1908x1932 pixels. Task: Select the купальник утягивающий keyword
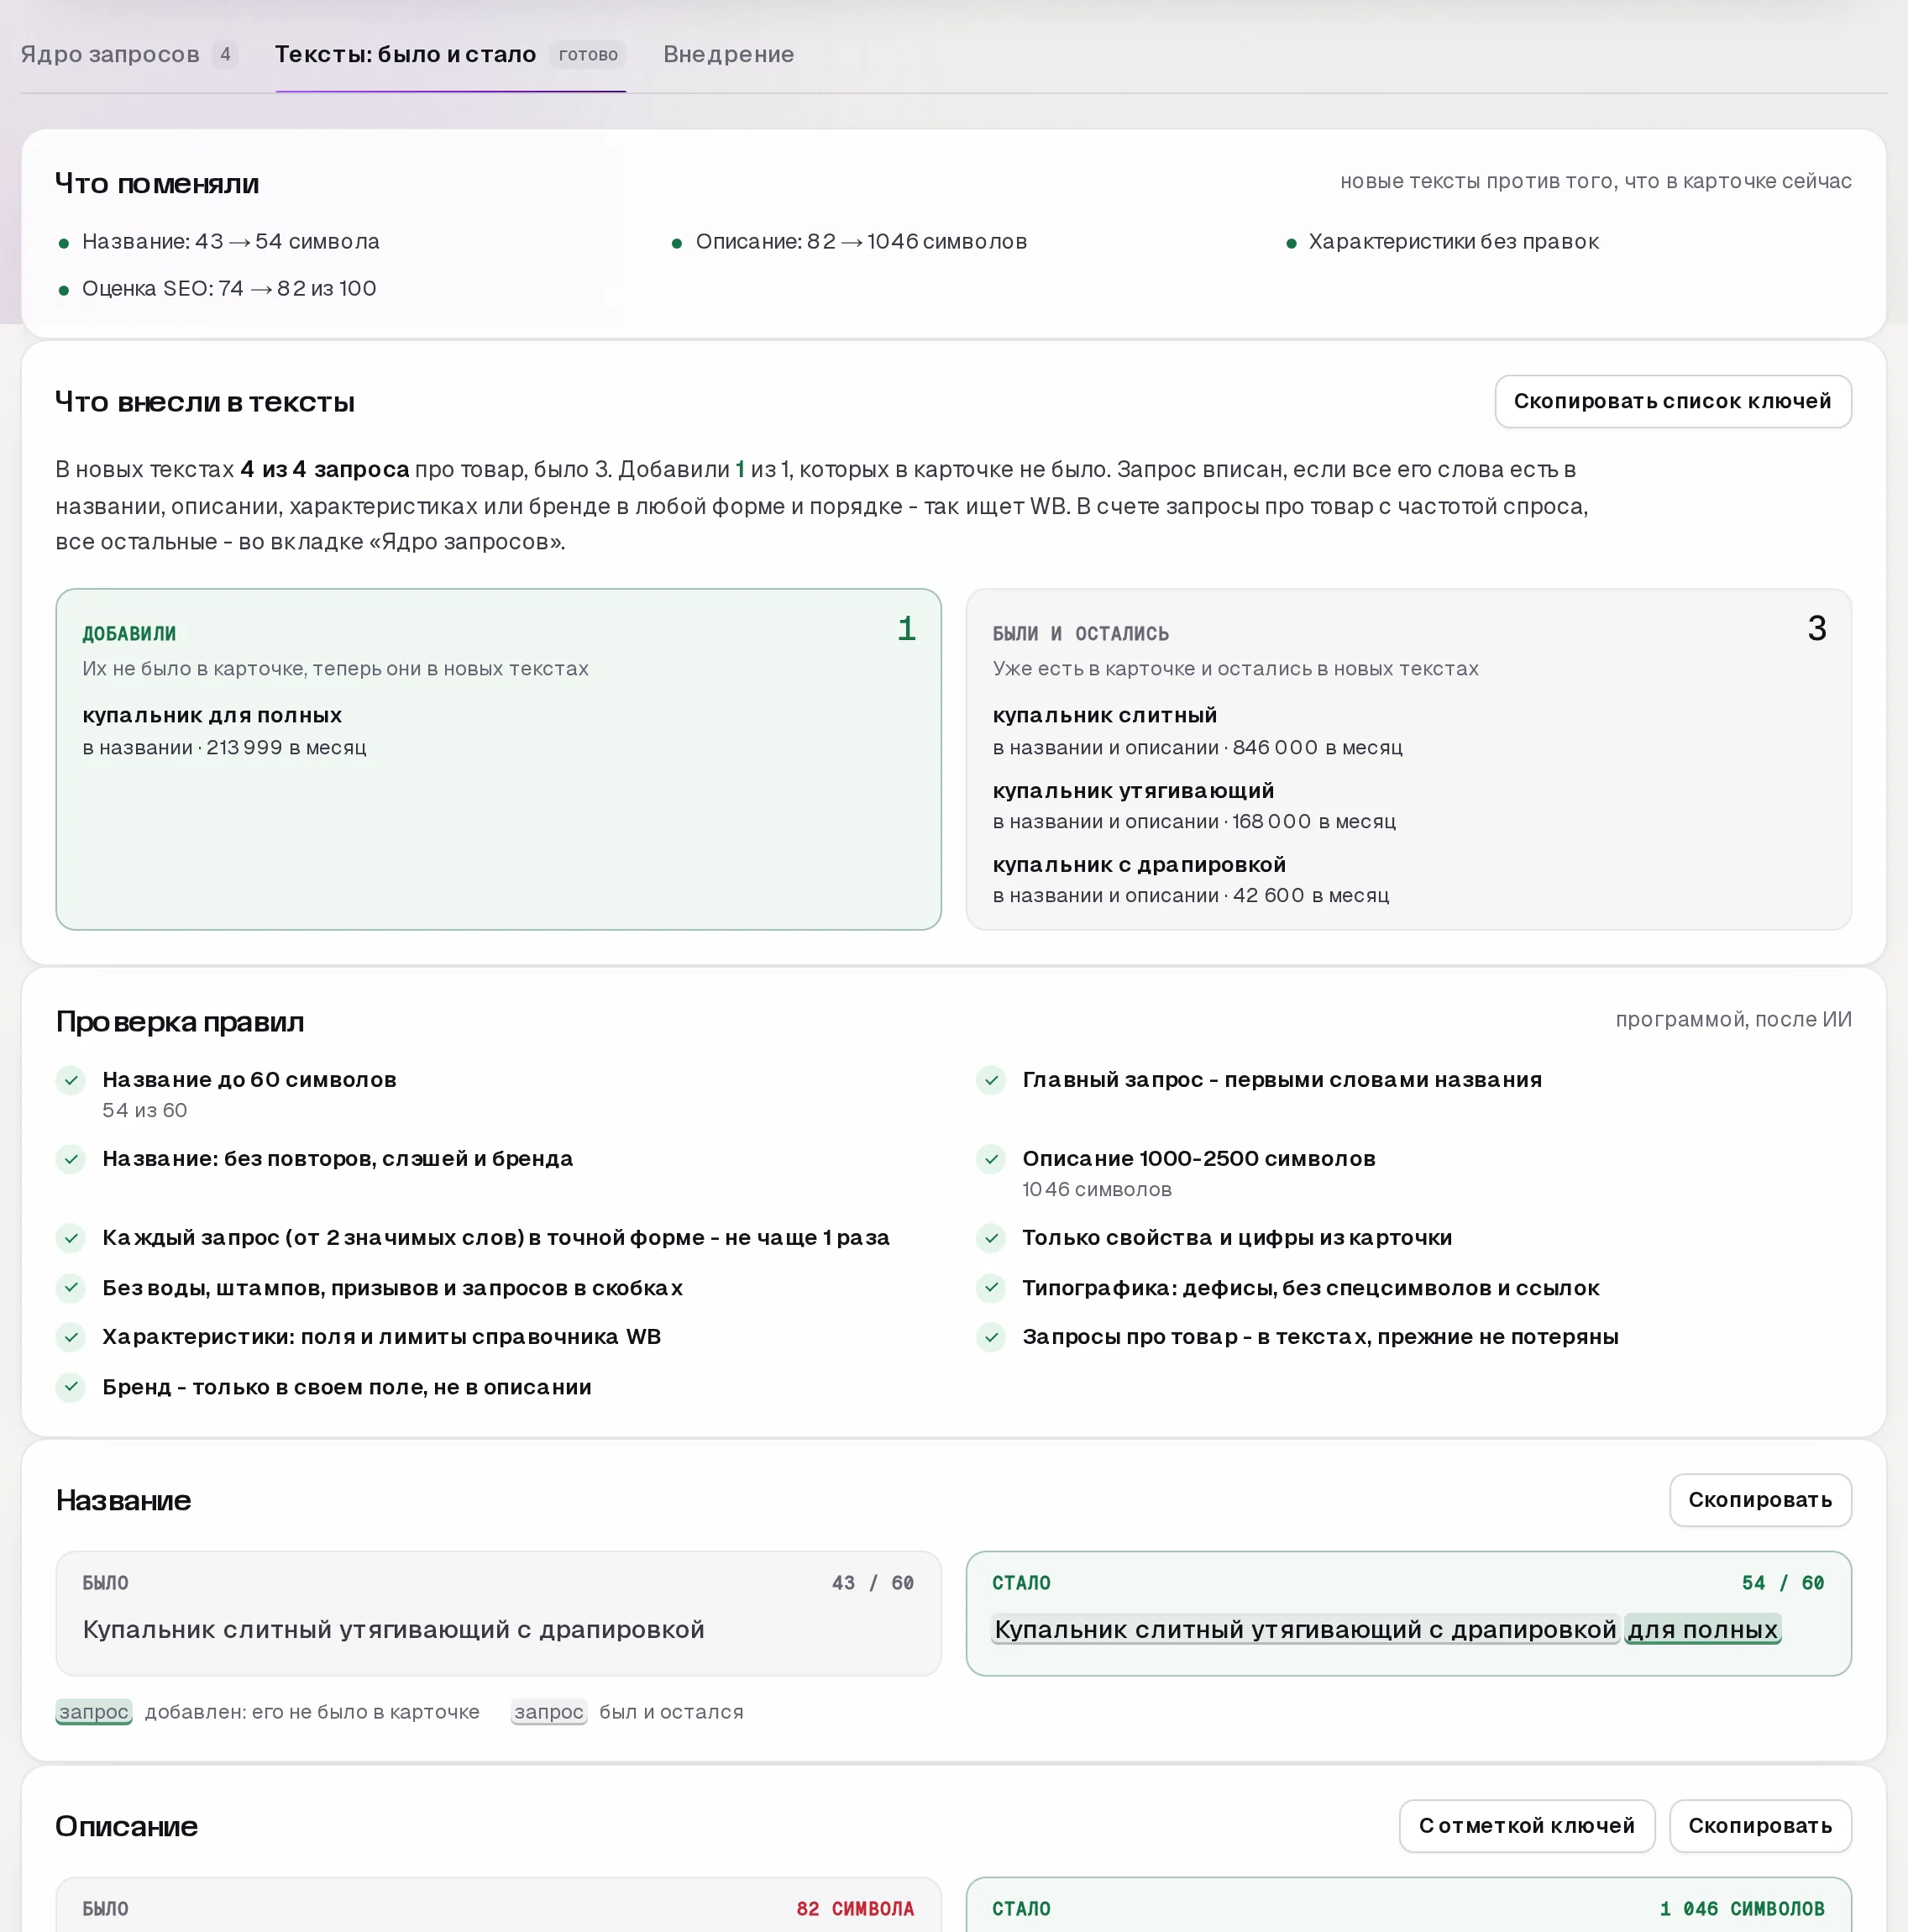[x=1133, y=790]
